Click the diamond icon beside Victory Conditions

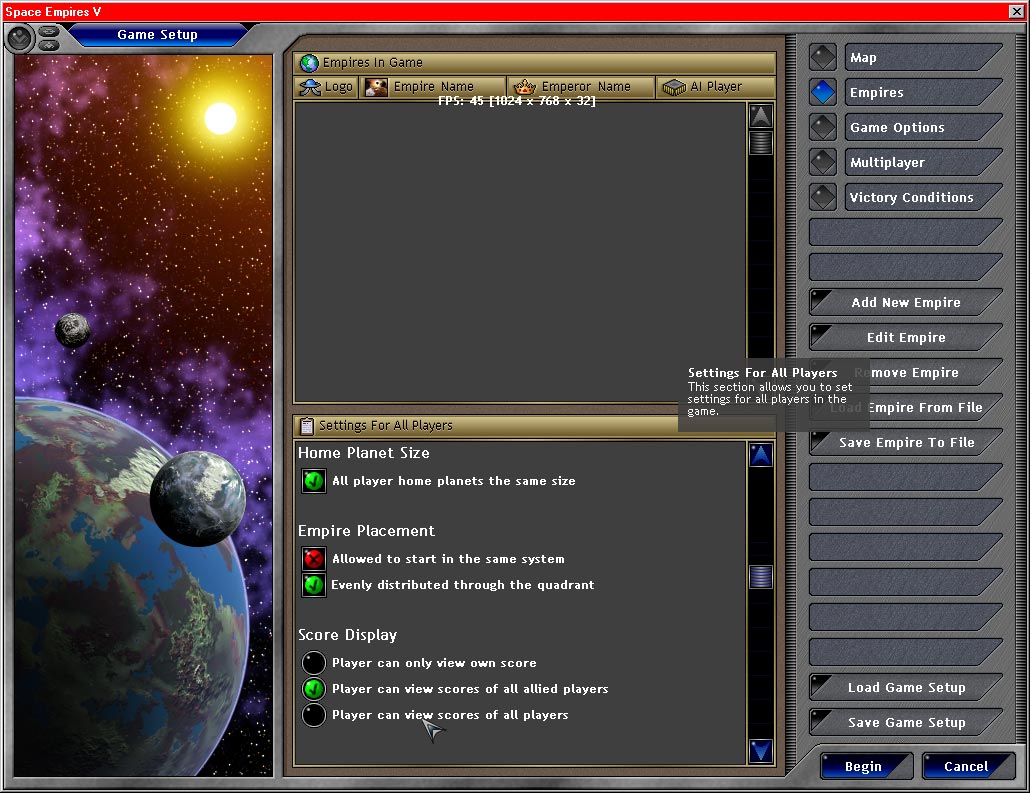[x=822, y=198]
